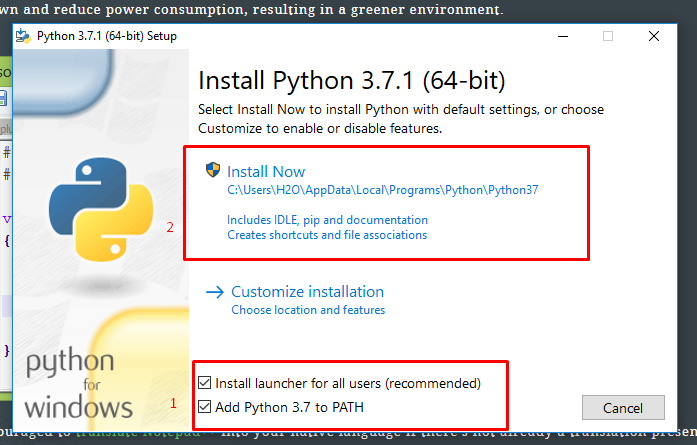Close the Python Setup window
The height and width of the screenshot is (445, 697).
[653, 36]
